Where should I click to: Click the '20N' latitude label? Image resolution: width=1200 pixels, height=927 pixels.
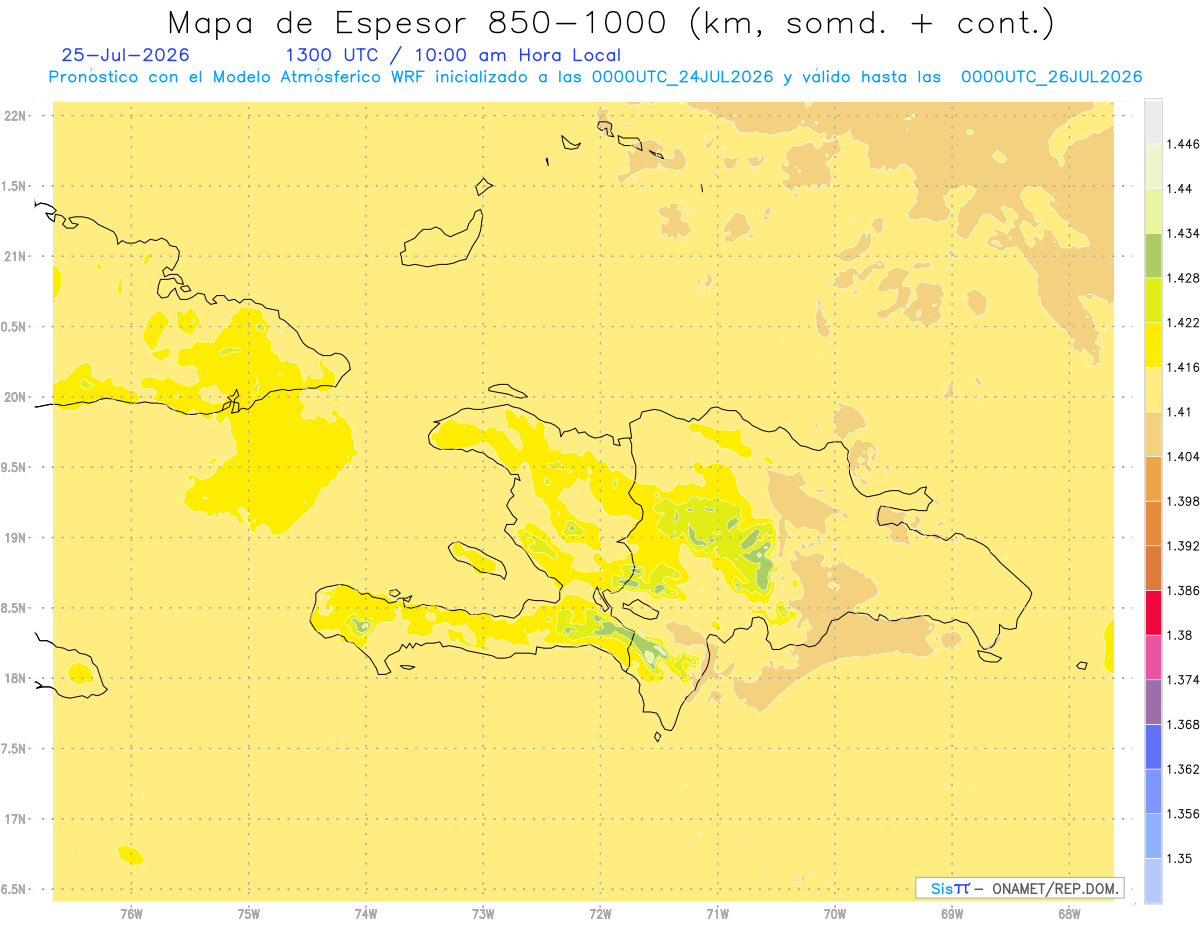point(16,397)
